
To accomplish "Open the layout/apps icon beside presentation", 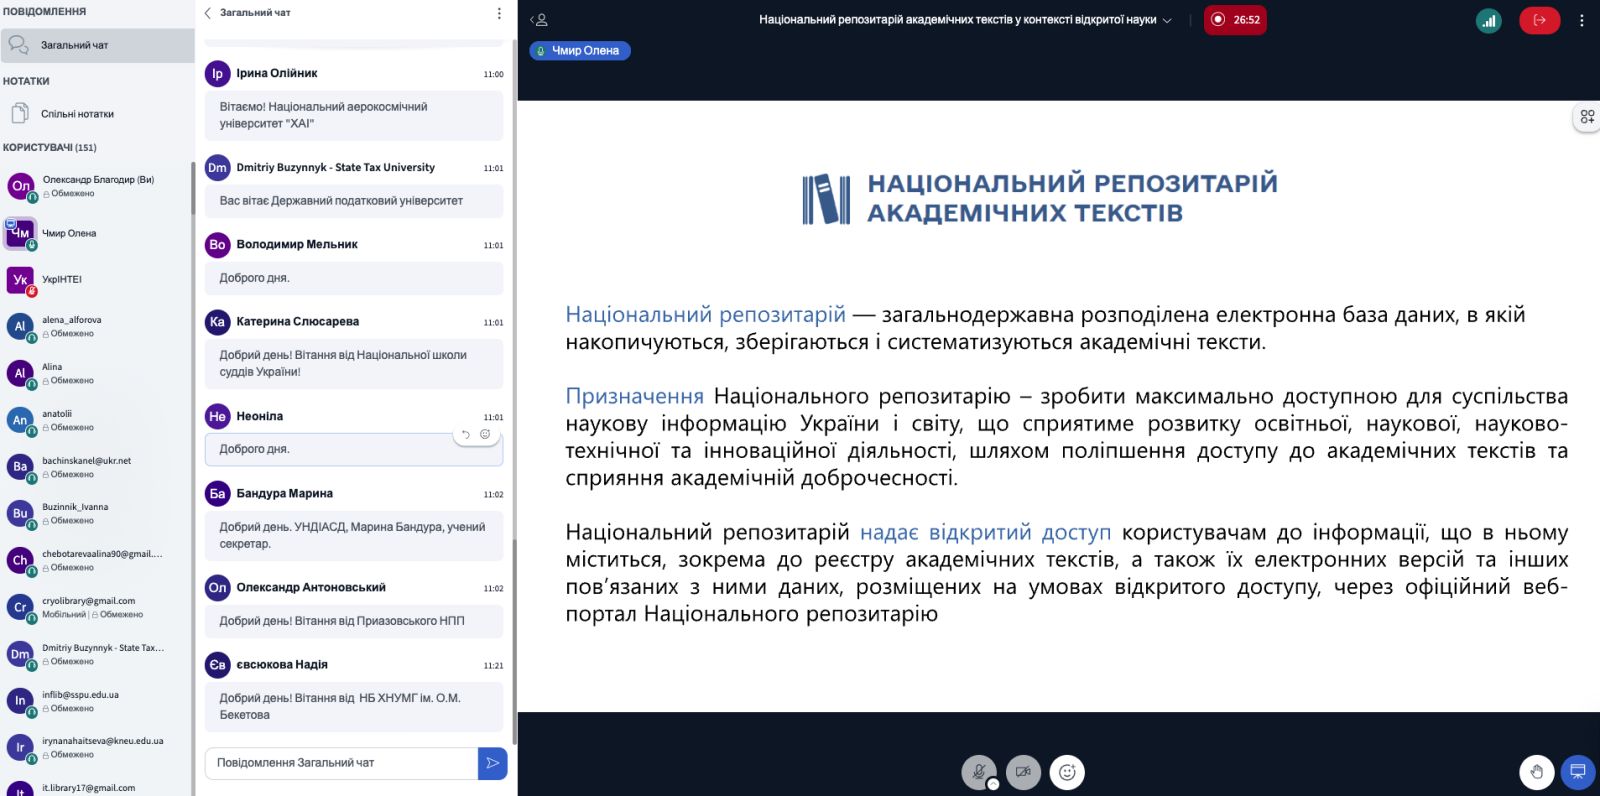I will (x=1587, y=117).
